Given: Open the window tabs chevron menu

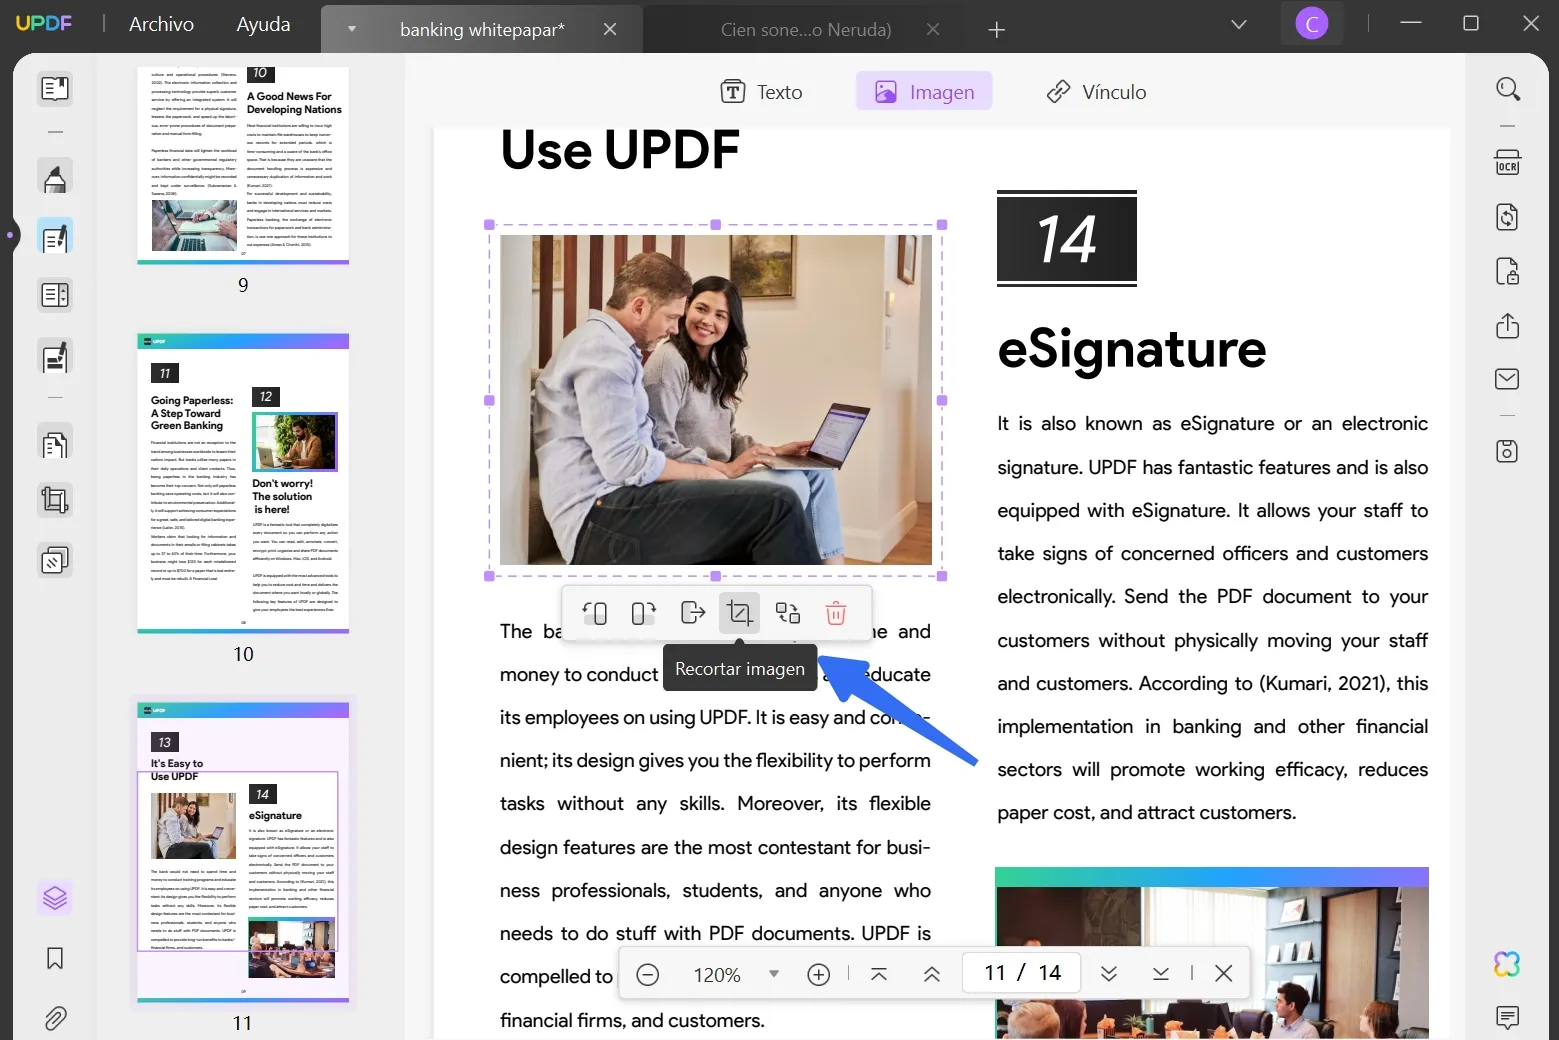Looking at the screenshot, I should [1239, 24].
